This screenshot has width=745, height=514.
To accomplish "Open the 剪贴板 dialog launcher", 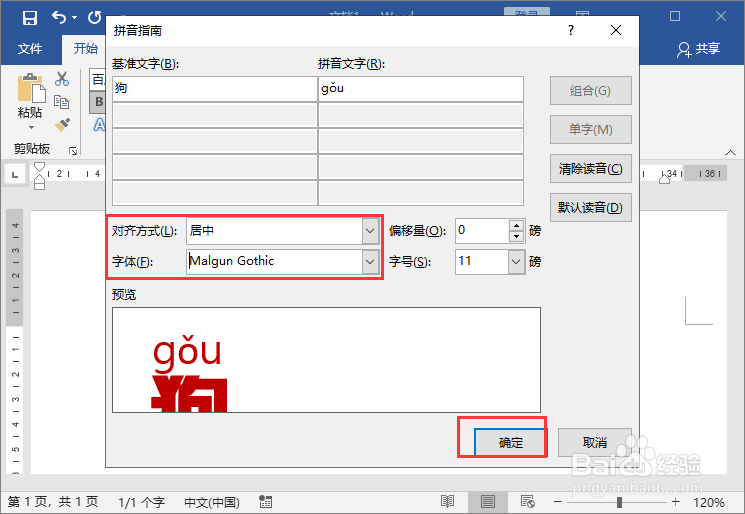I will (x=73, y=151).
